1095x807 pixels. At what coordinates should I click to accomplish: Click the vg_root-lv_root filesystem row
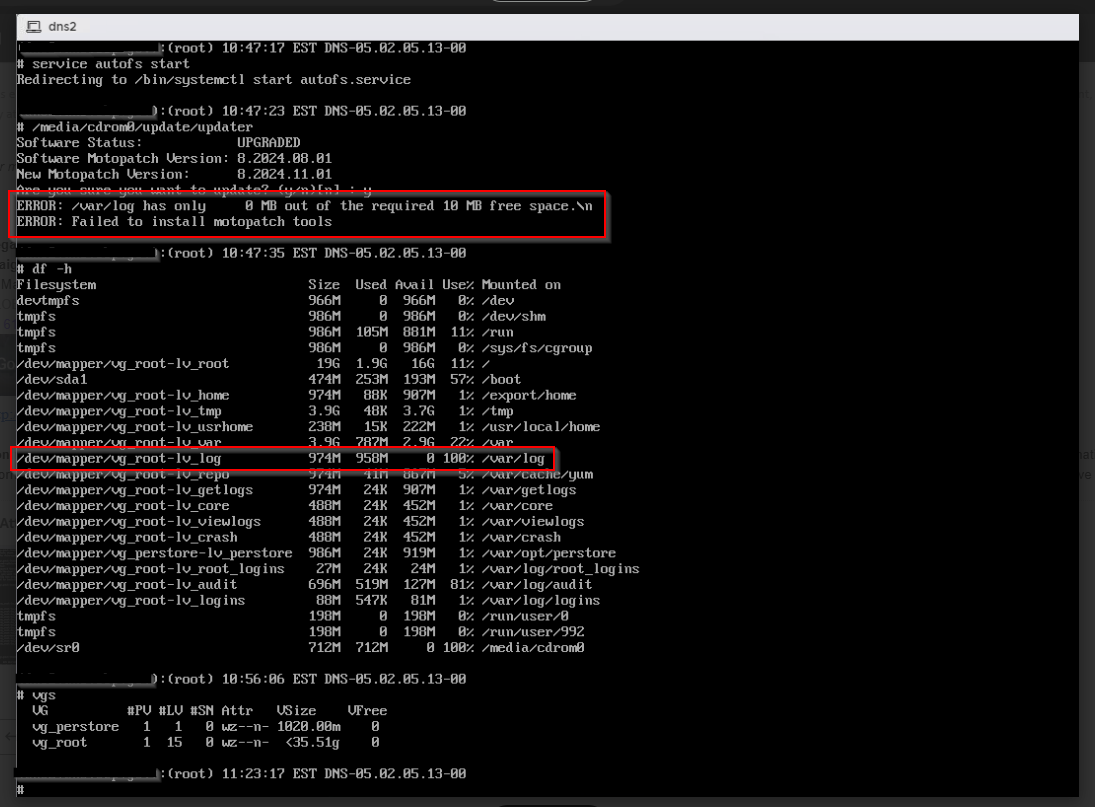[x=253, y=364]
